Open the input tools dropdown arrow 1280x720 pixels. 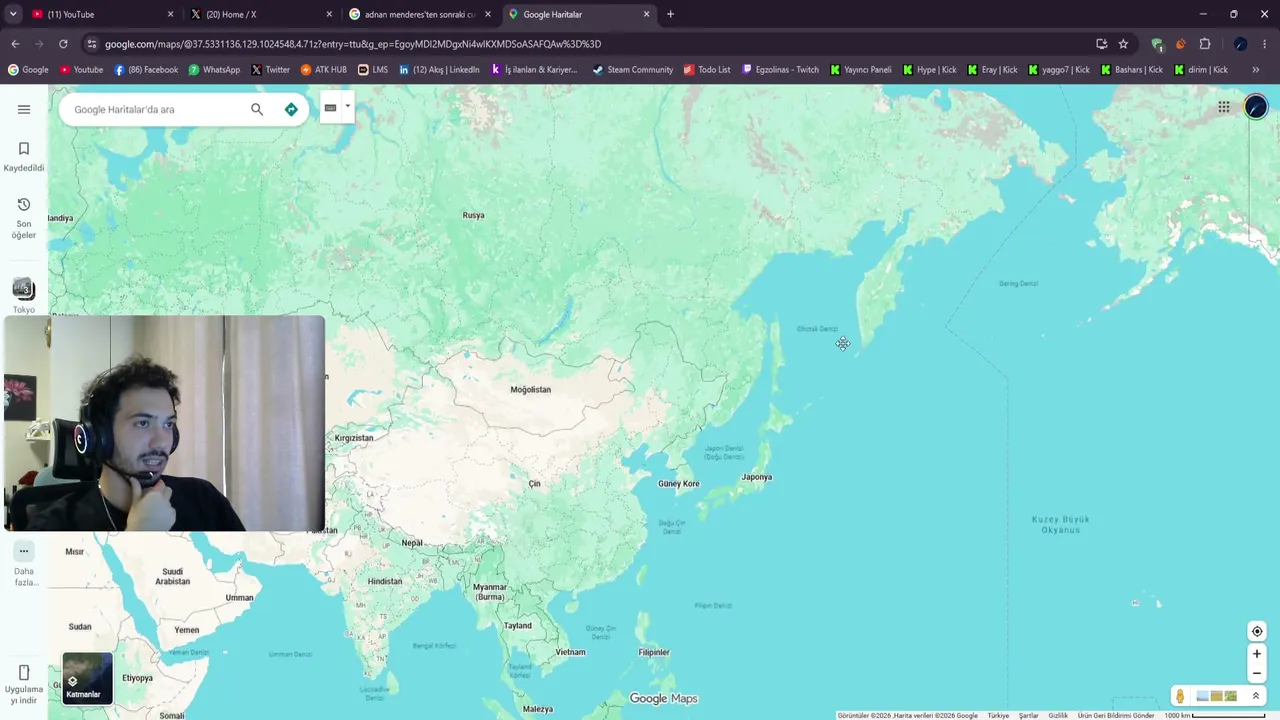pos(348,106)
